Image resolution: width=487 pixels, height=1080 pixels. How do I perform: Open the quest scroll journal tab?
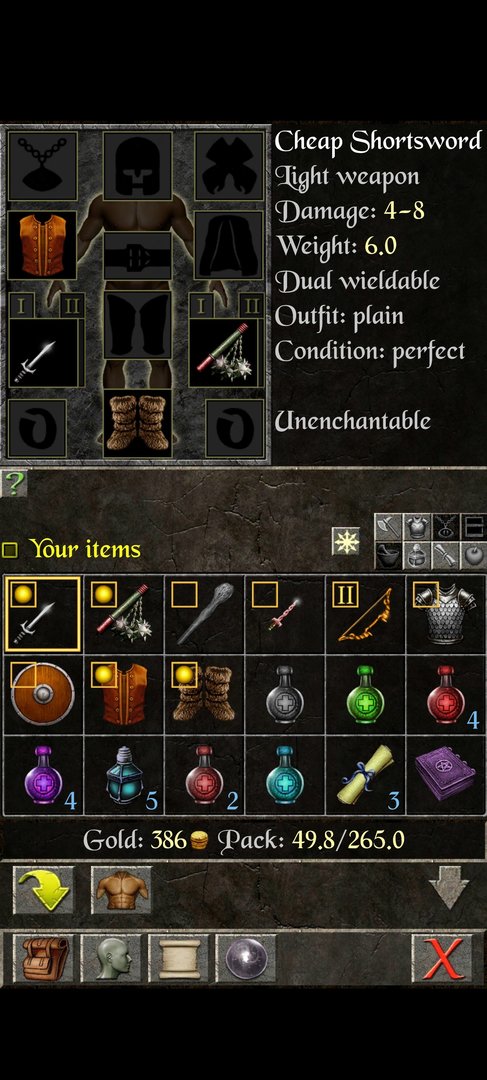178,958
